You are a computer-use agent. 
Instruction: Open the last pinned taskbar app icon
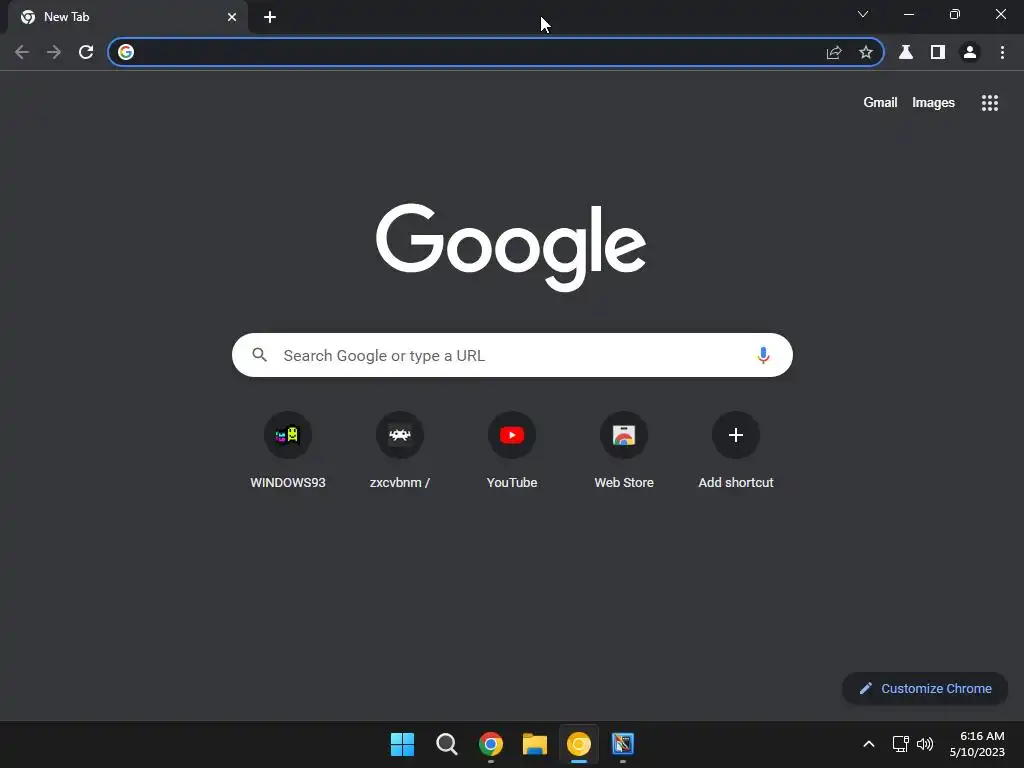pyautogui.click(x=623, y=744)
